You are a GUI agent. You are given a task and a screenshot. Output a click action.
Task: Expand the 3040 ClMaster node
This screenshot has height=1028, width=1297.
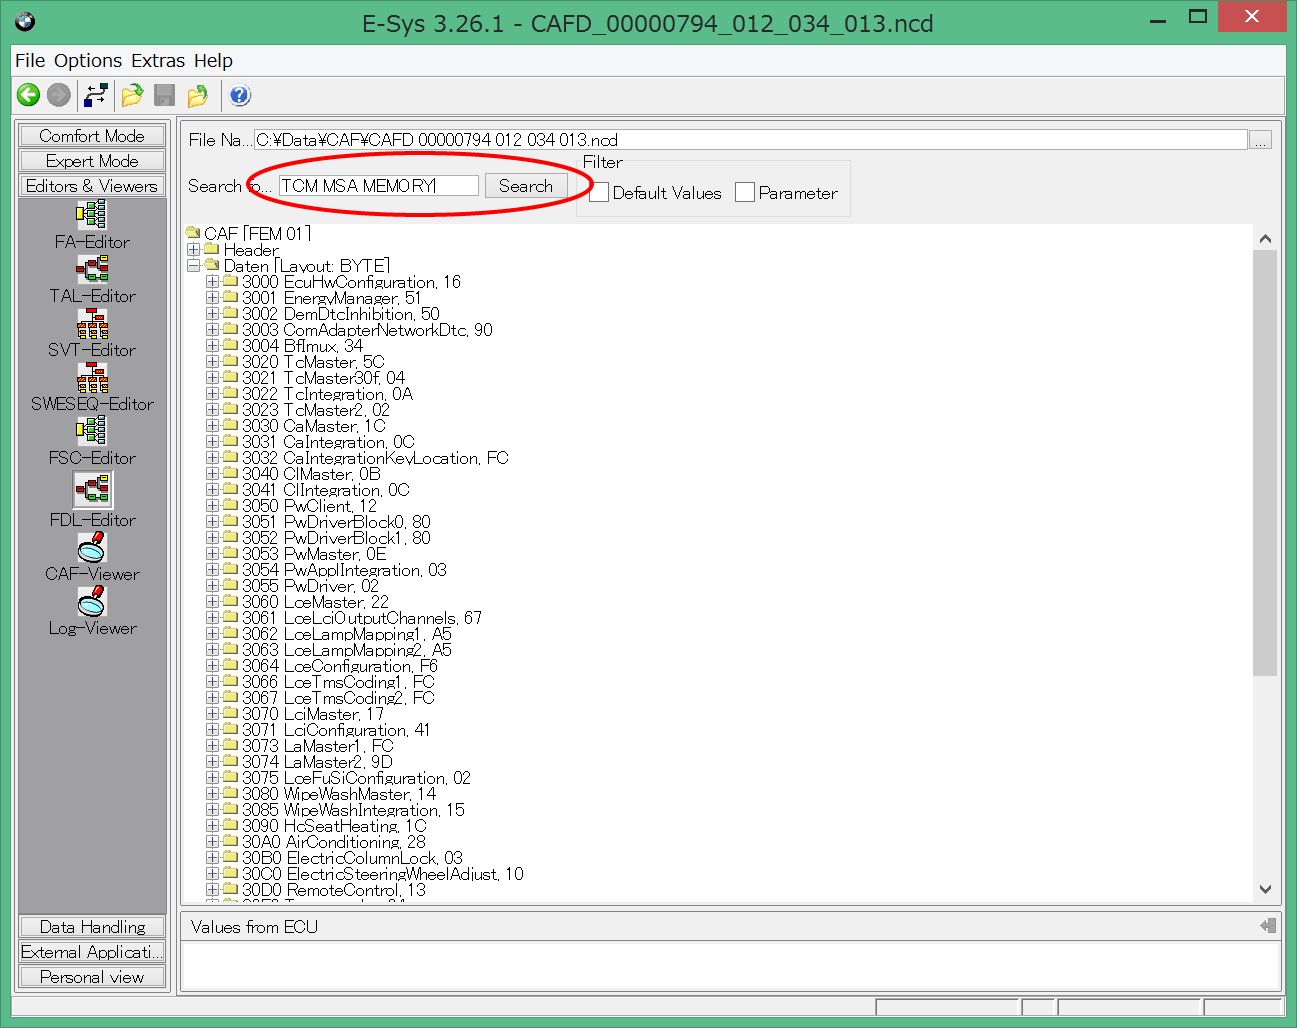(x=212, y=474)
